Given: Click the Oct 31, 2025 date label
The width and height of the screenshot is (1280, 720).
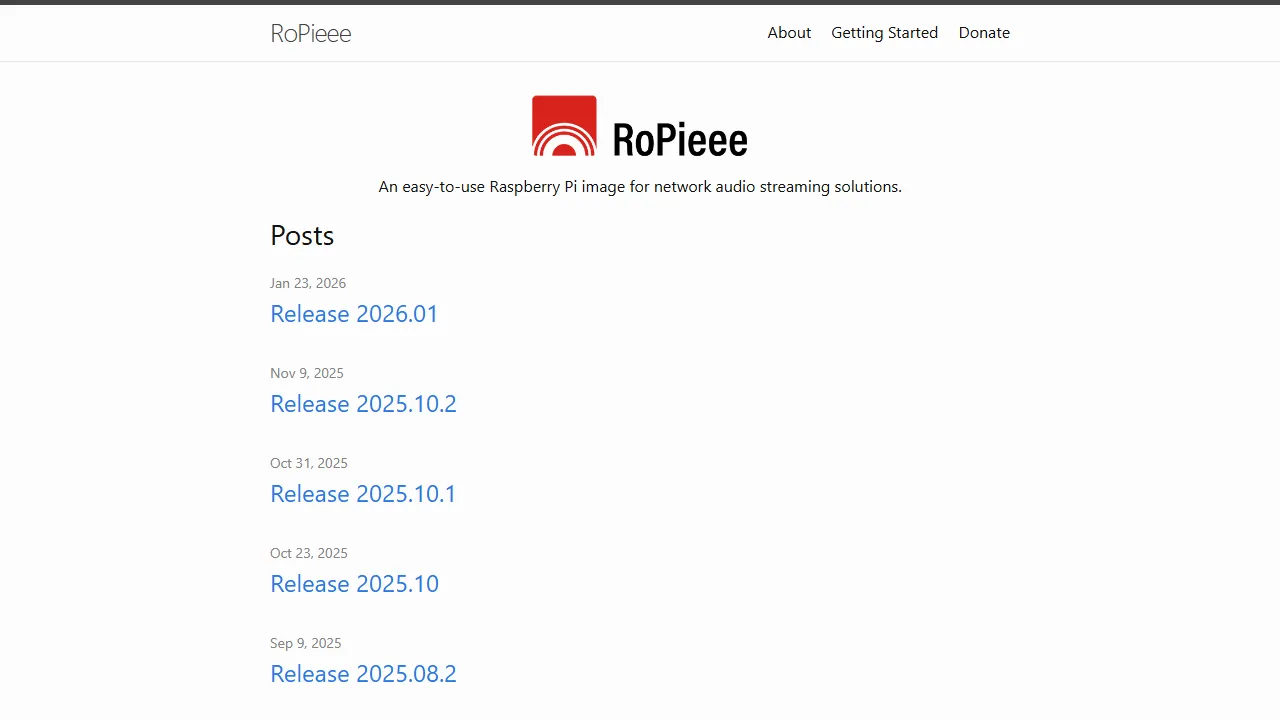Looking at the screenshot, I should point(308,463).
